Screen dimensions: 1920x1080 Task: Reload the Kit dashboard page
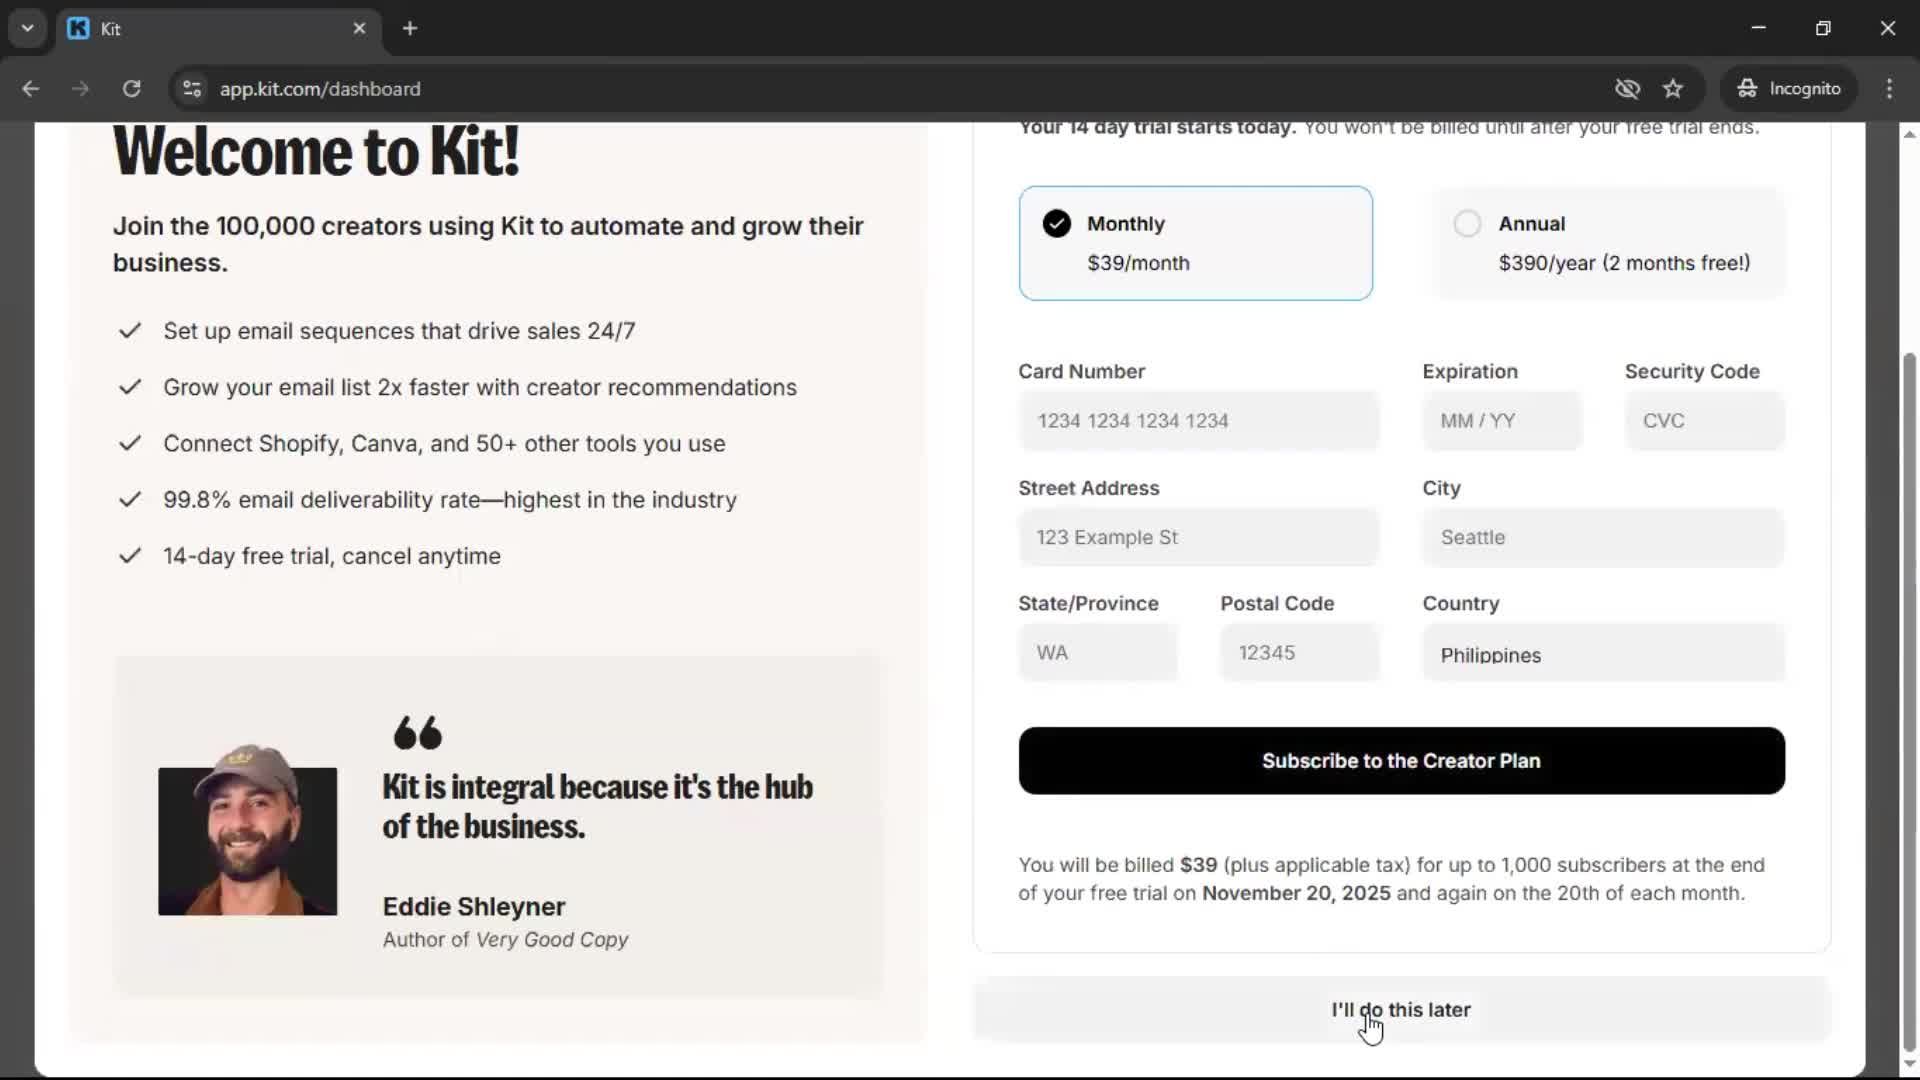click(x=131, y=89)
